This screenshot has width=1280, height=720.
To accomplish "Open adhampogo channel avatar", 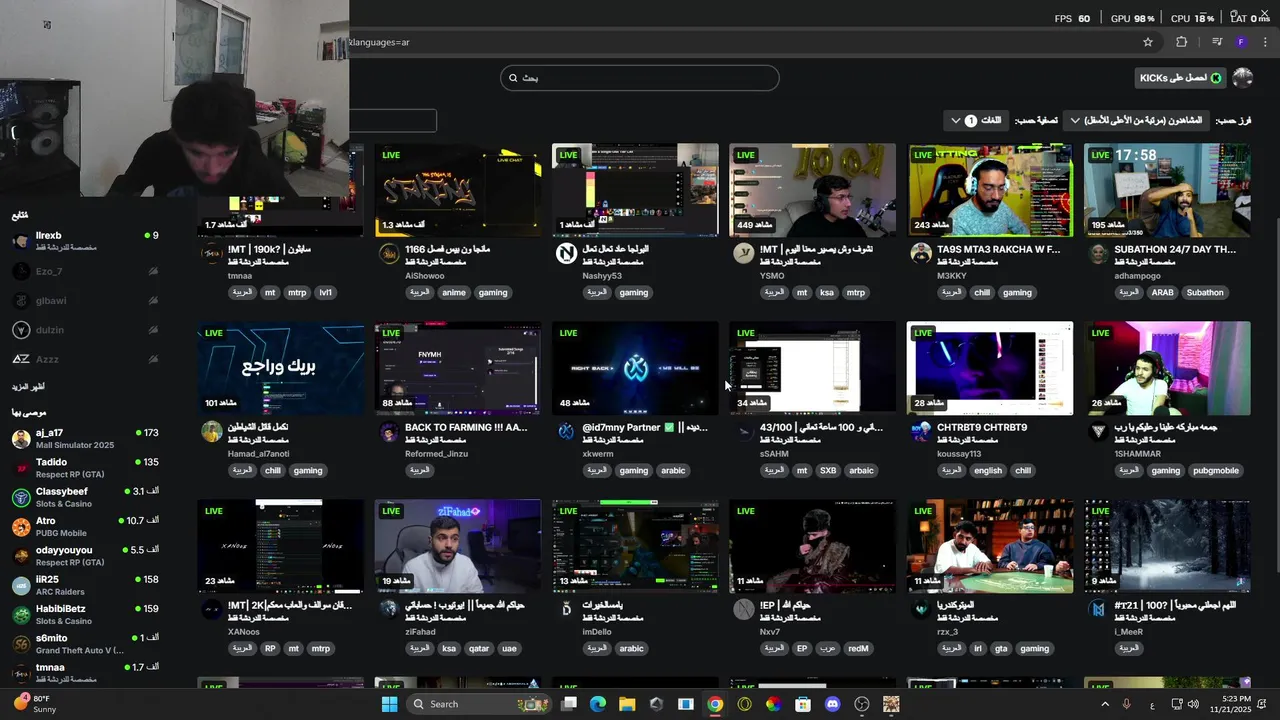I will (x=1098, y=254).
